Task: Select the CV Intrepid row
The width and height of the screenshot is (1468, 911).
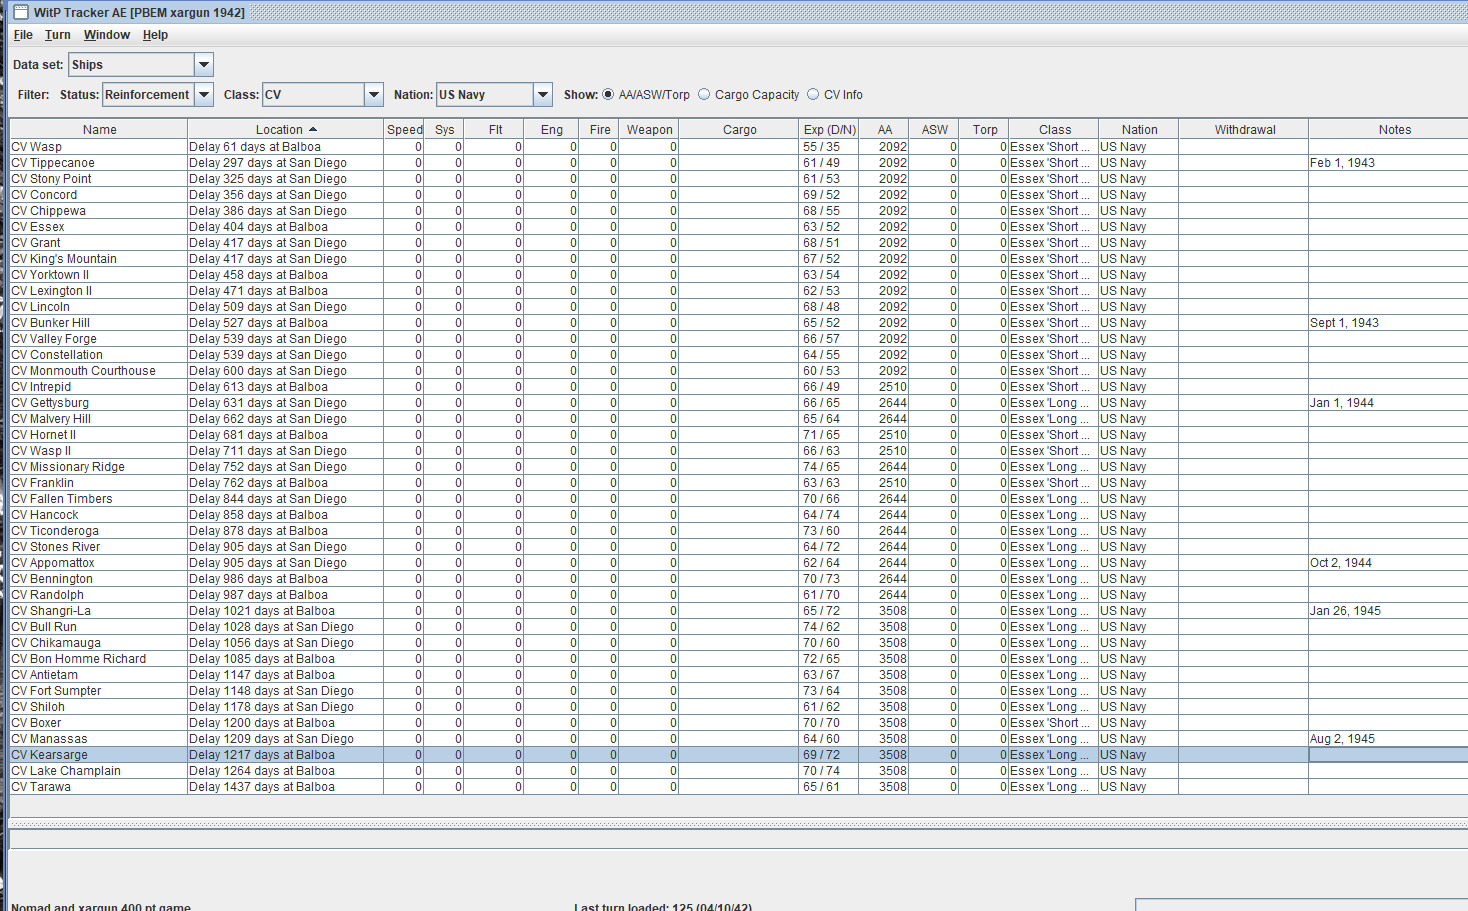Action: point(739,387)
